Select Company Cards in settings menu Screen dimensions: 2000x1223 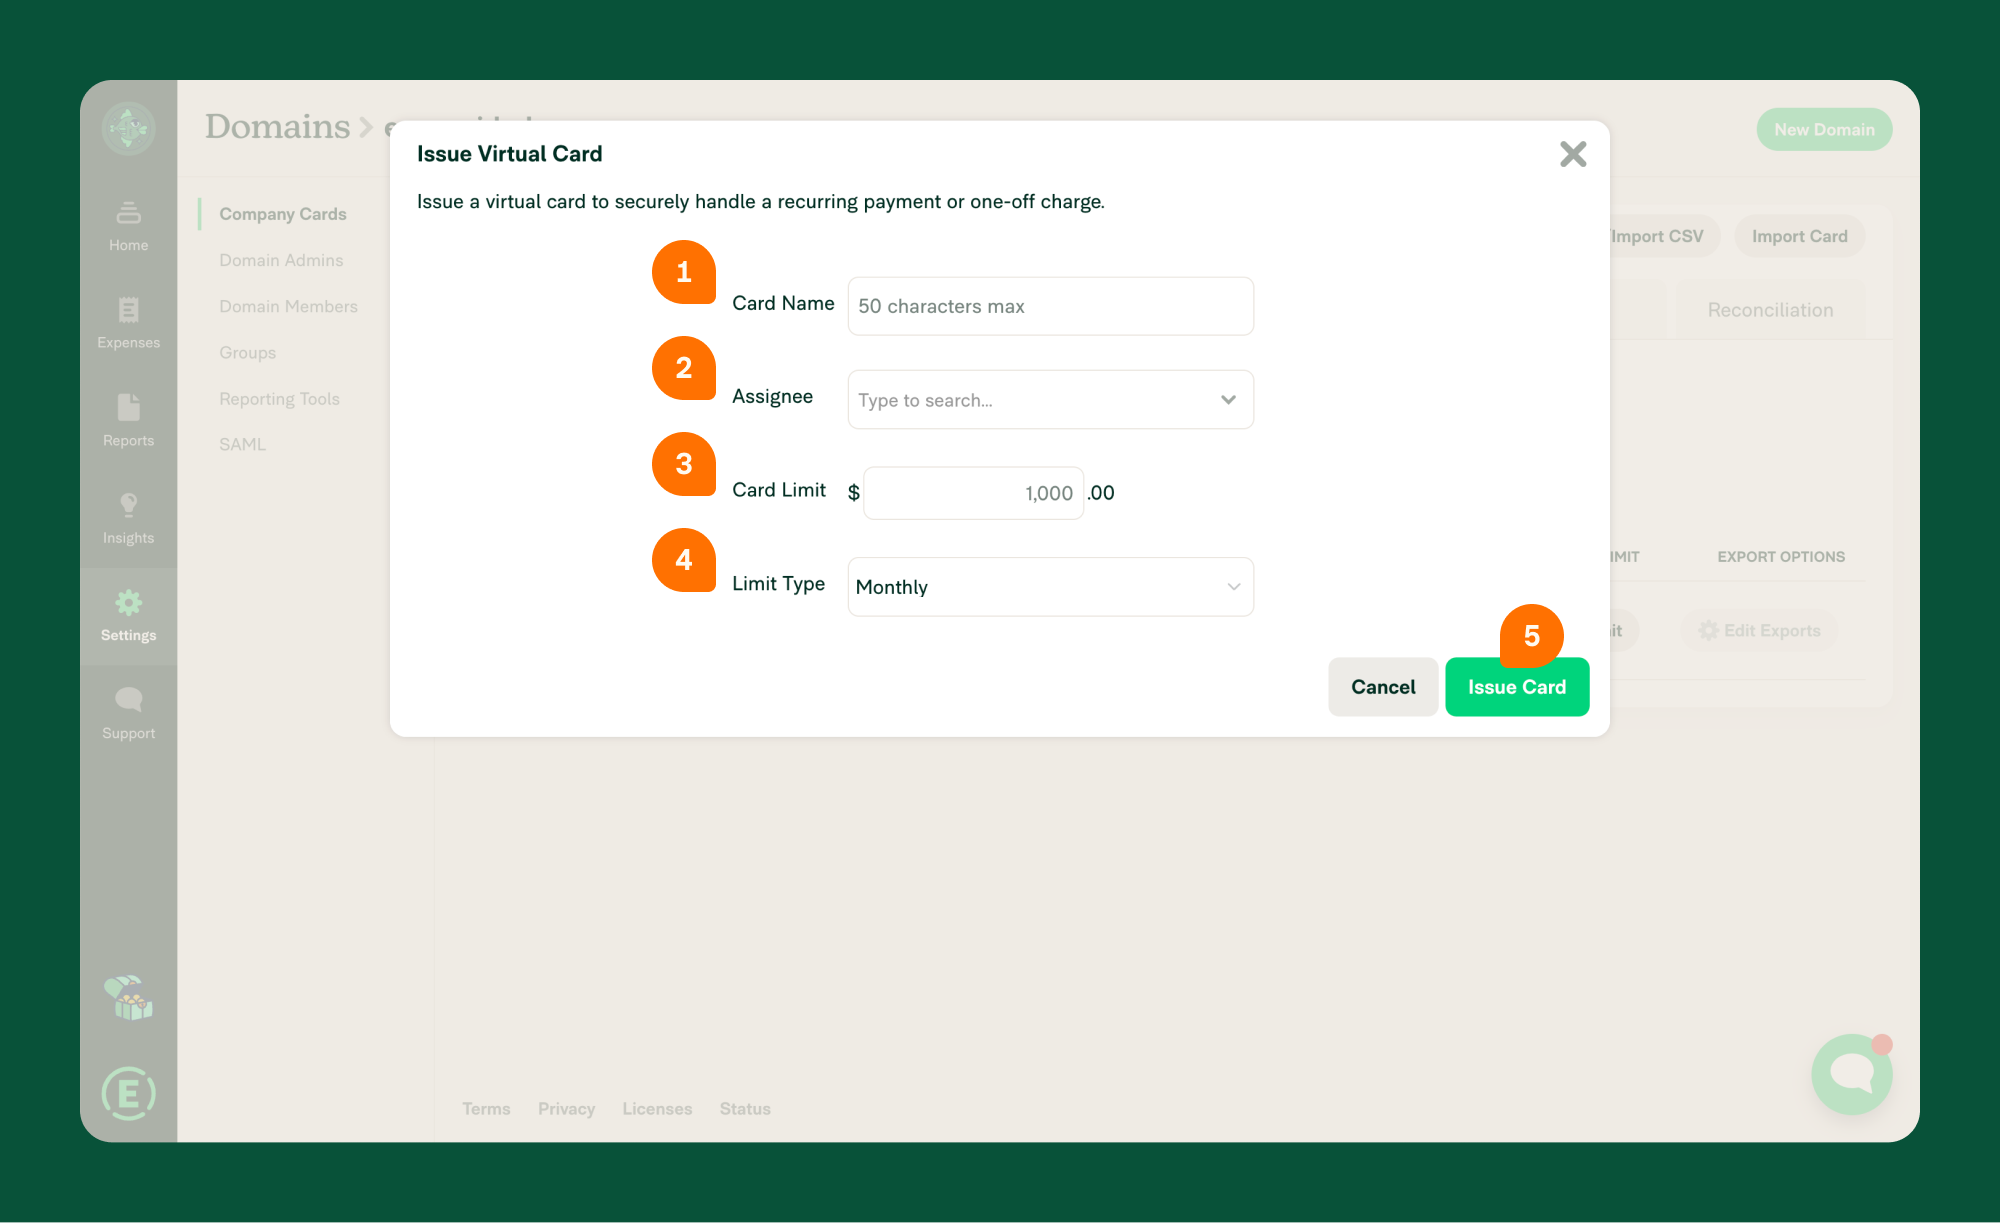[x=283, y=214]
